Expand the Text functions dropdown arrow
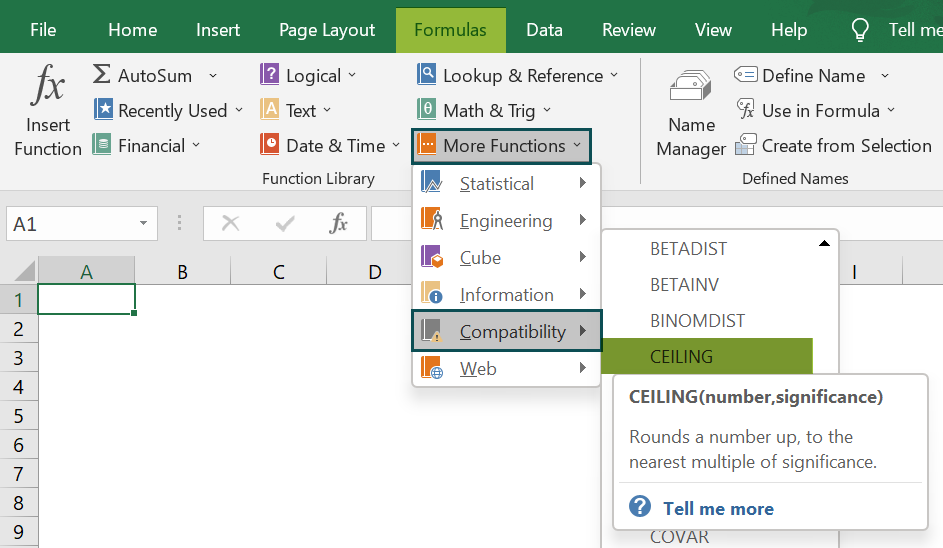 (x=327, y=110)
